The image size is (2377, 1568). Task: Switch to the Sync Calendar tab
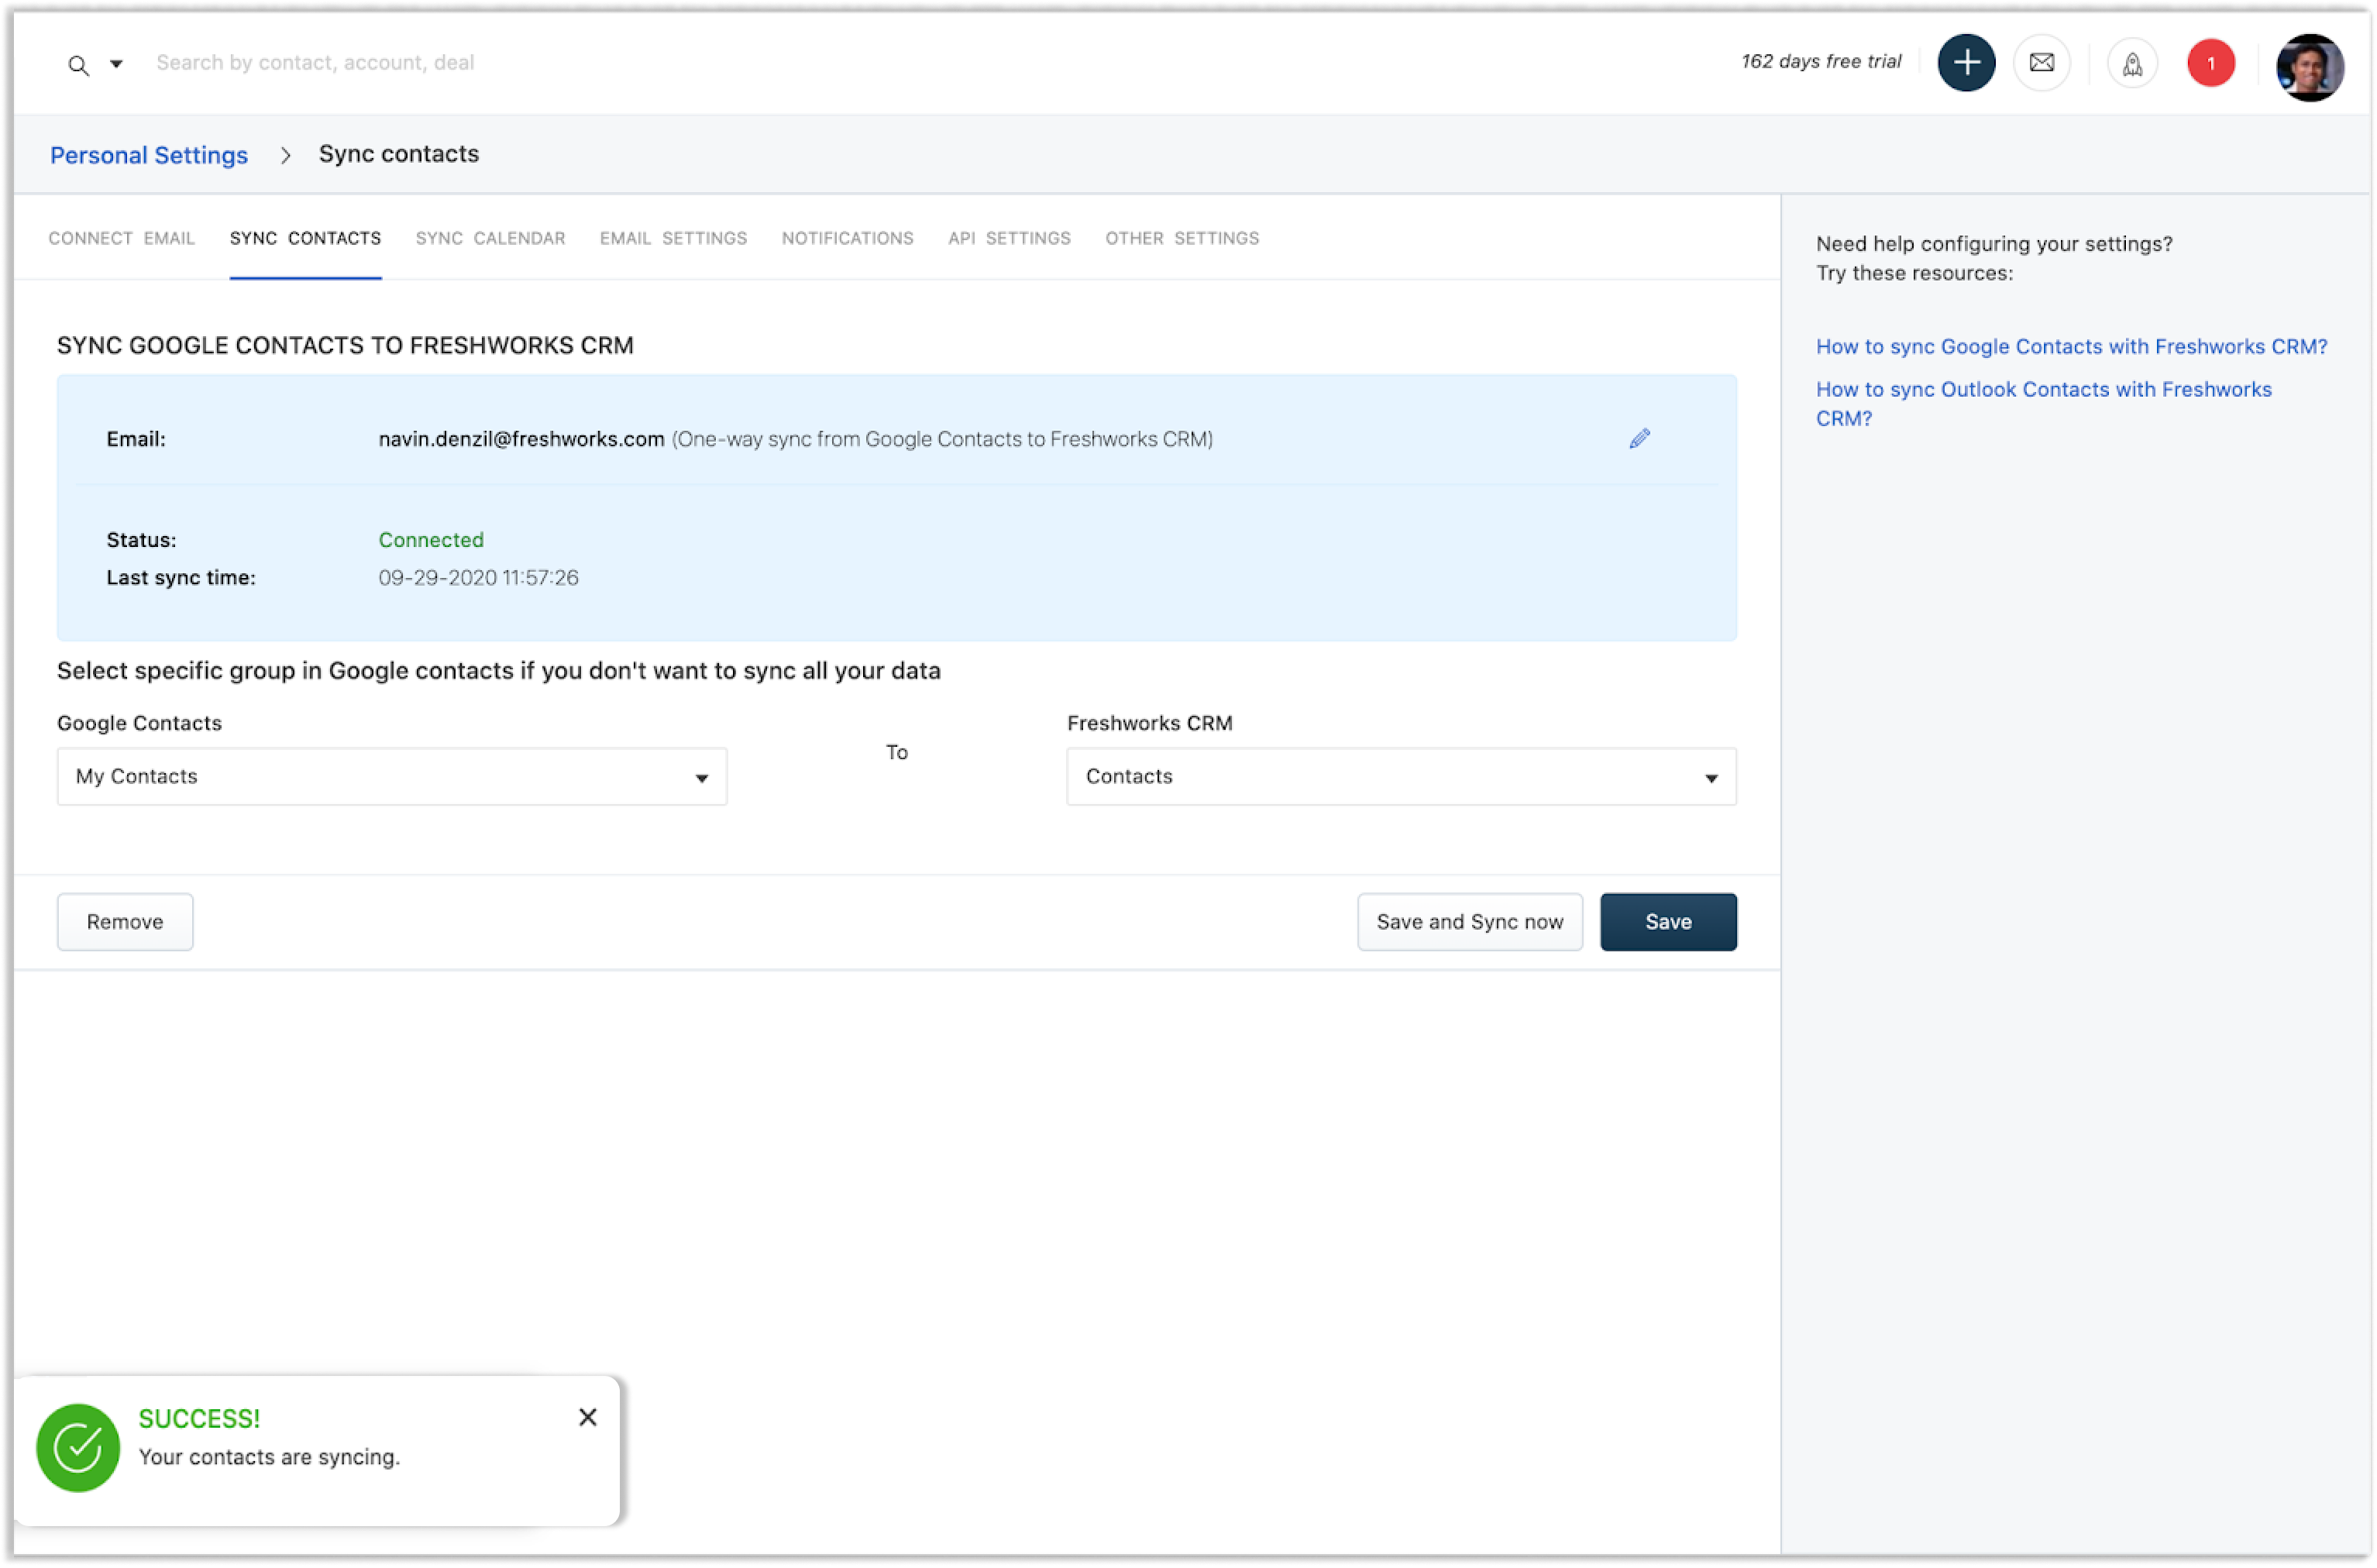point(490,238)
